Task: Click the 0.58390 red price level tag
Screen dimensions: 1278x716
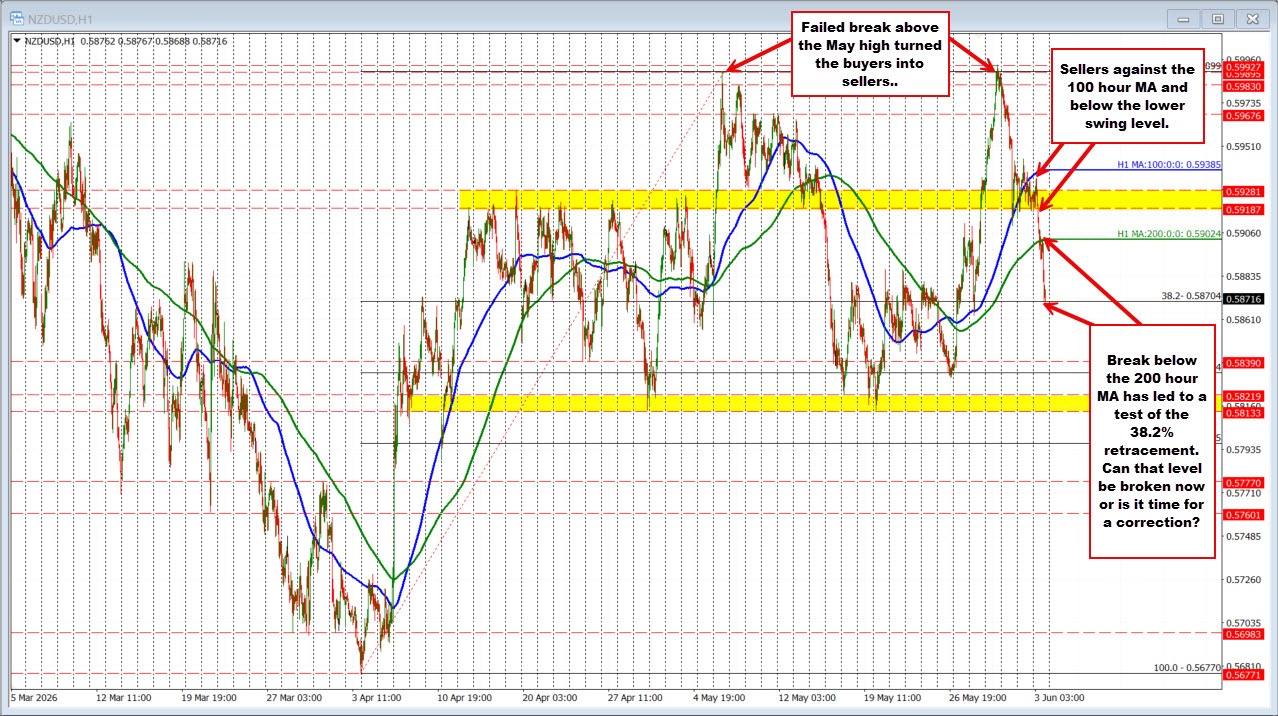Action: pyautogui.click(x=1246, y=362)
